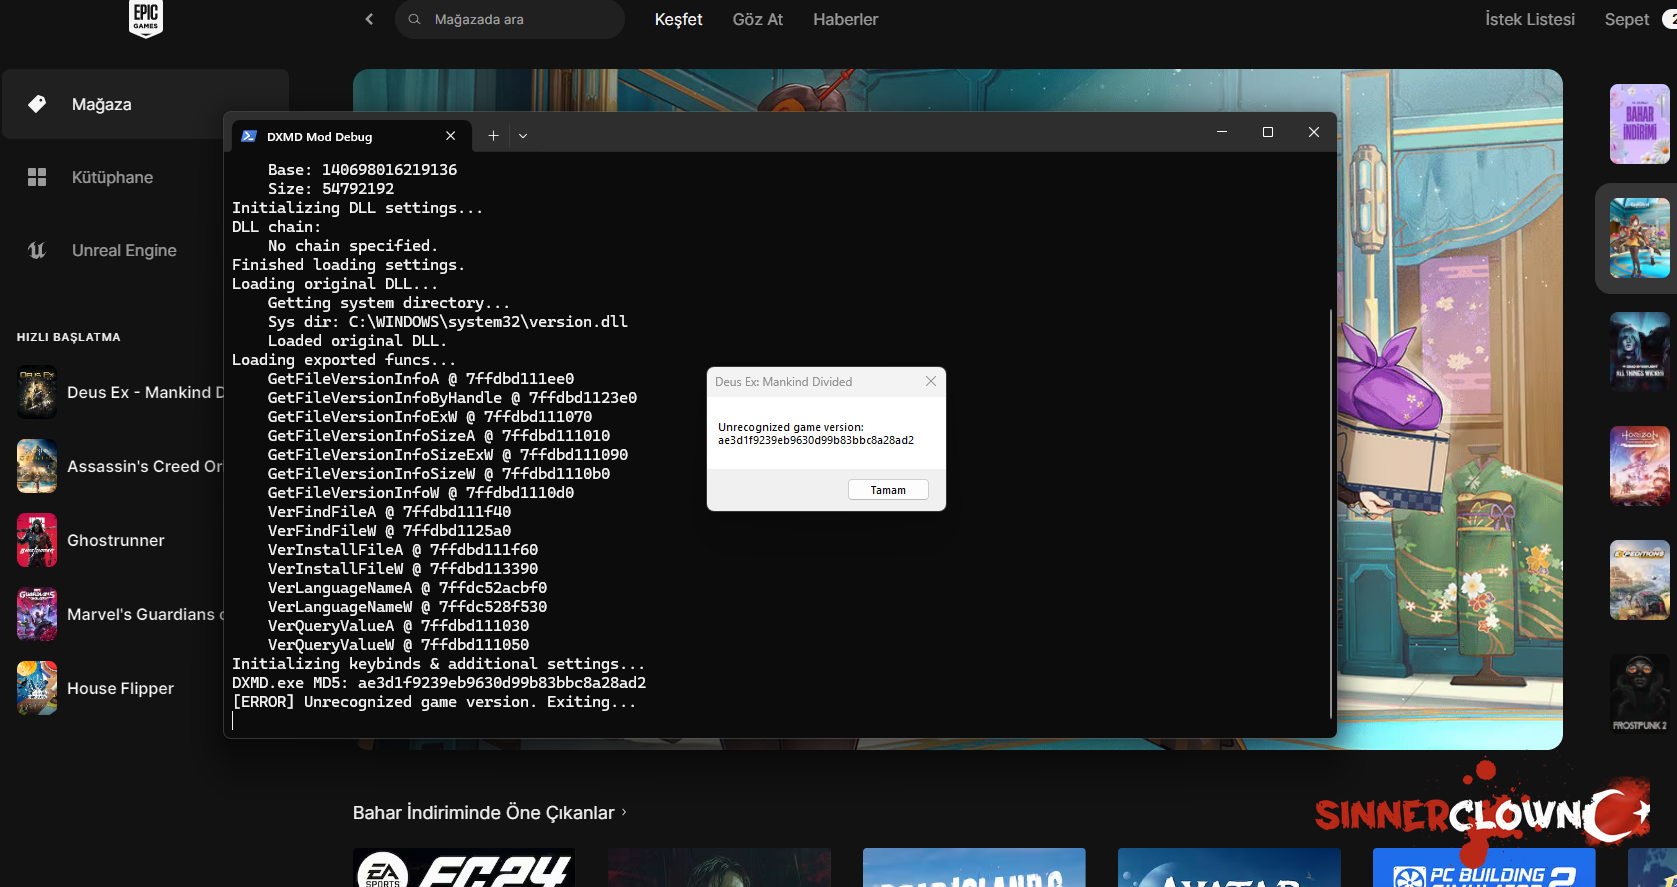Click the ERROR Unrecognized game version line

[x=434, y=702]
